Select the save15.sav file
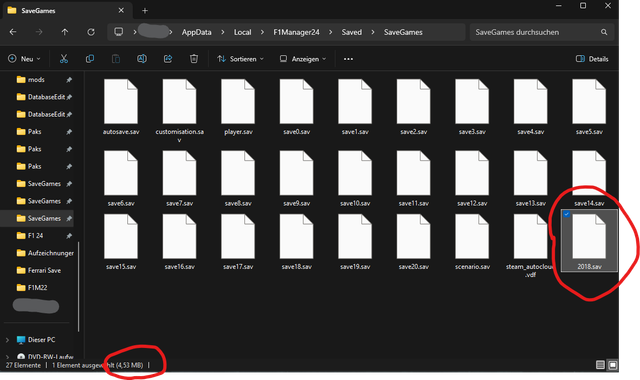The image size is (640, 380). pyautogui.click(x=121, y=242)
